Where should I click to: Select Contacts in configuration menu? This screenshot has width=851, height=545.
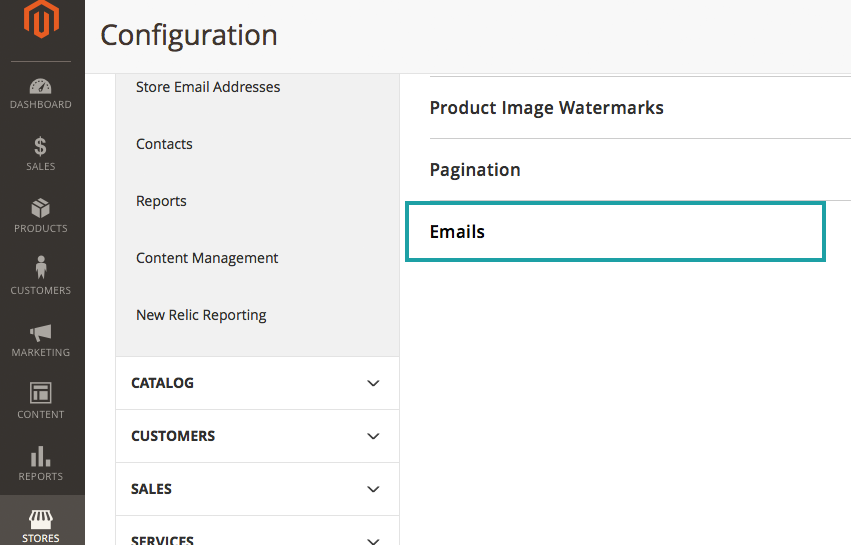tap(164, 144)
